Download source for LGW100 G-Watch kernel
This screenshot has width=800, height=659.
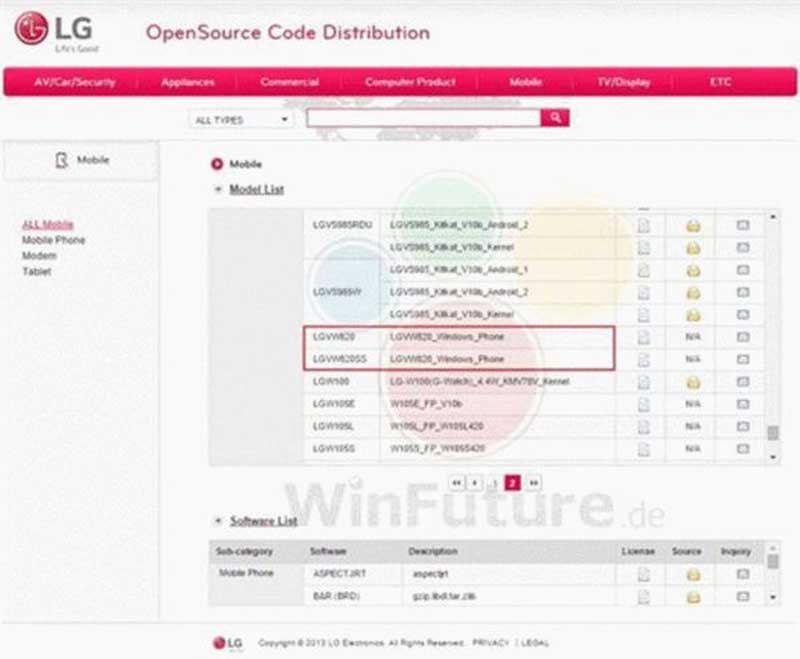coord(692,382)
